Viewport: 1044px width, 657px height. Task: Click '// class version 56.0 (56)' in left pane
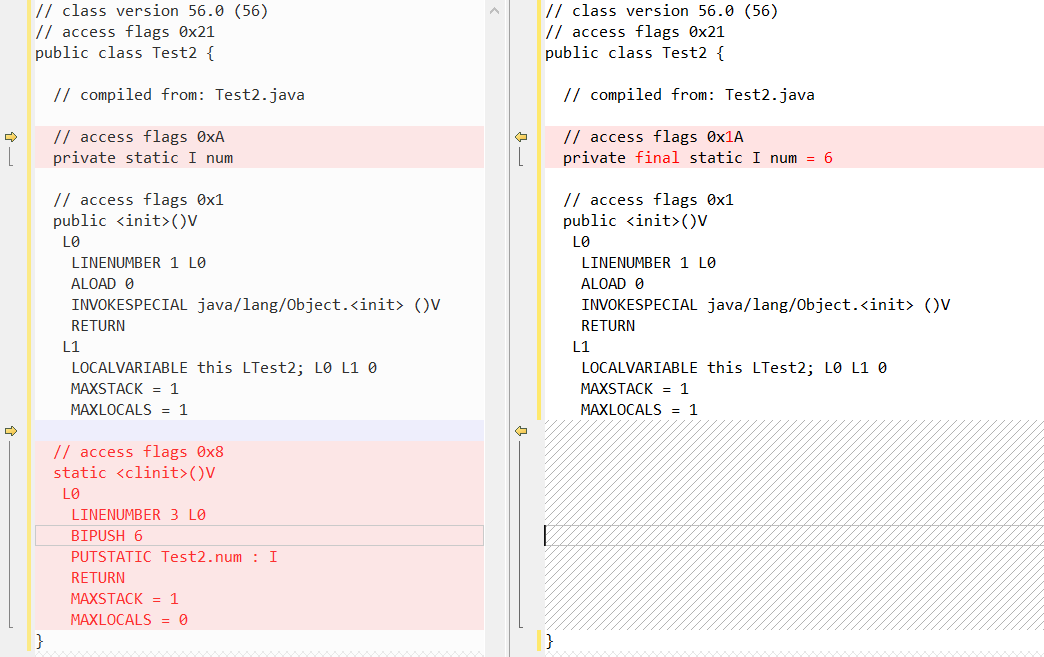coord(151,11)
